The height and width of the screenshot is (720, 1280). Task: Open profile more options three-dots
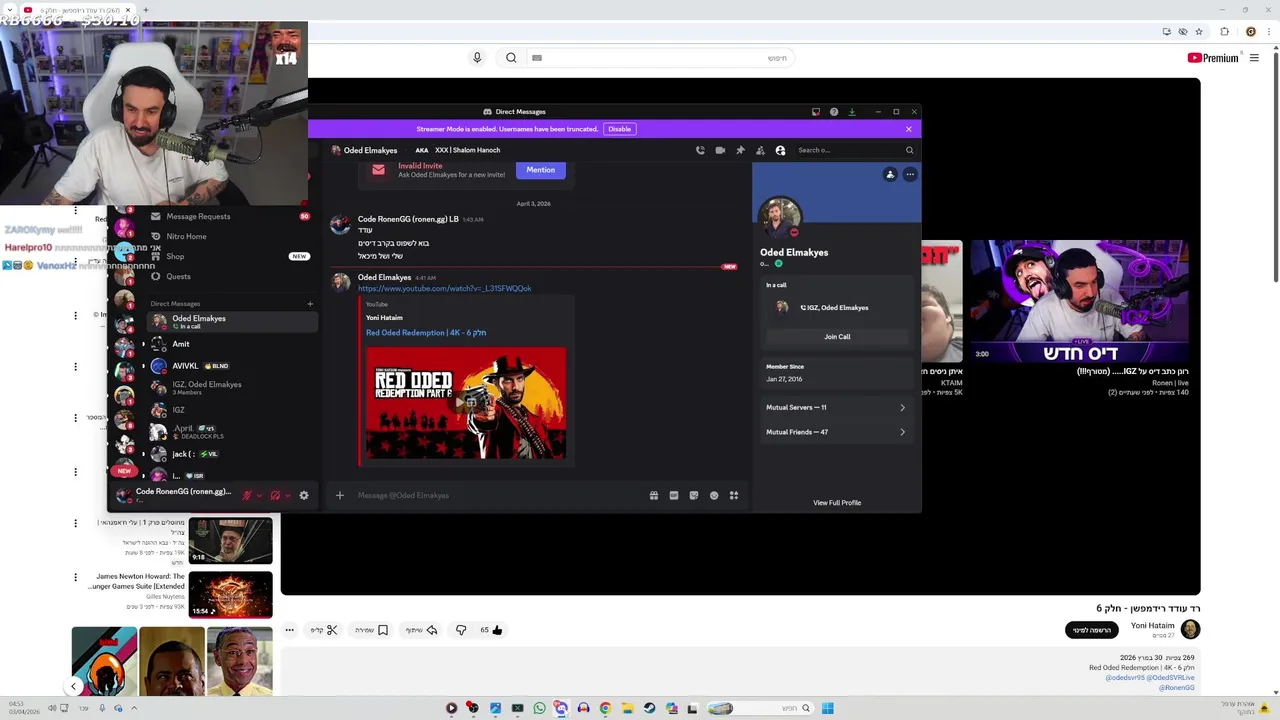[910, 174]
